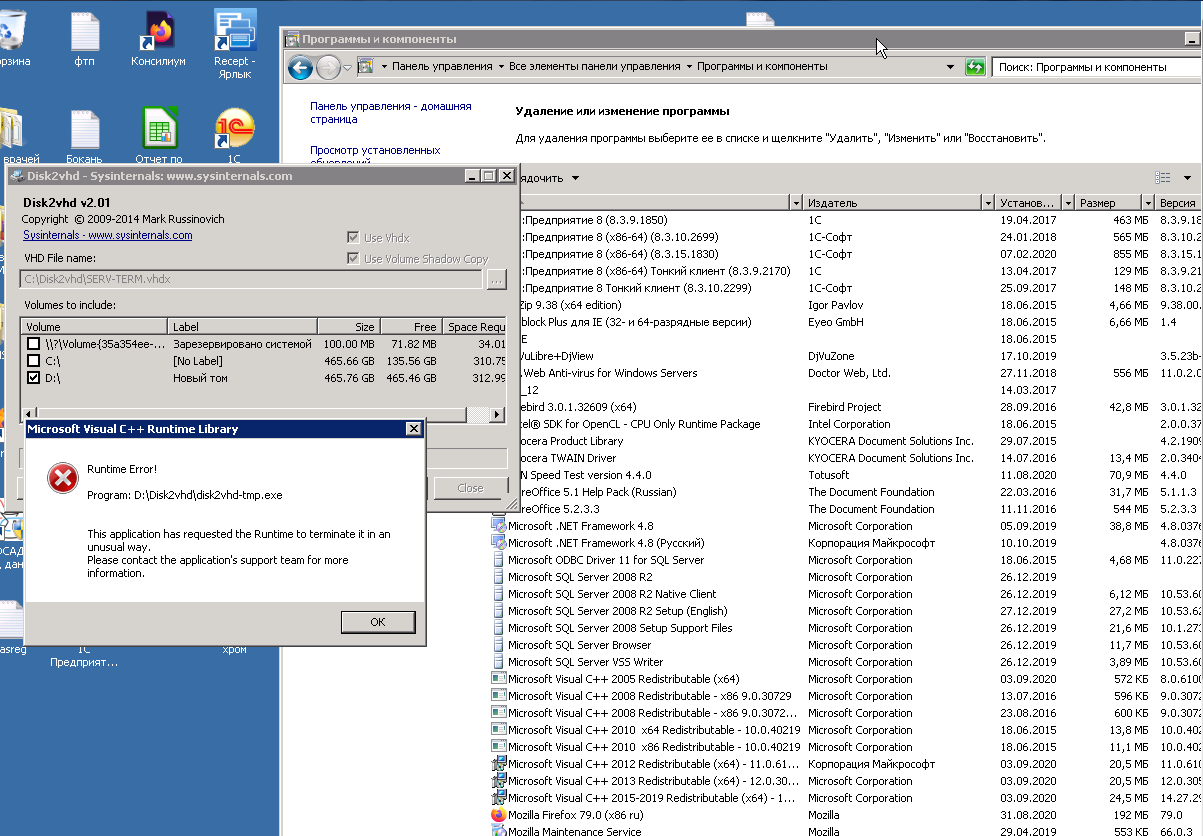Toggle the Use Volume Shadow Copy checkbox

click(352, 259)
